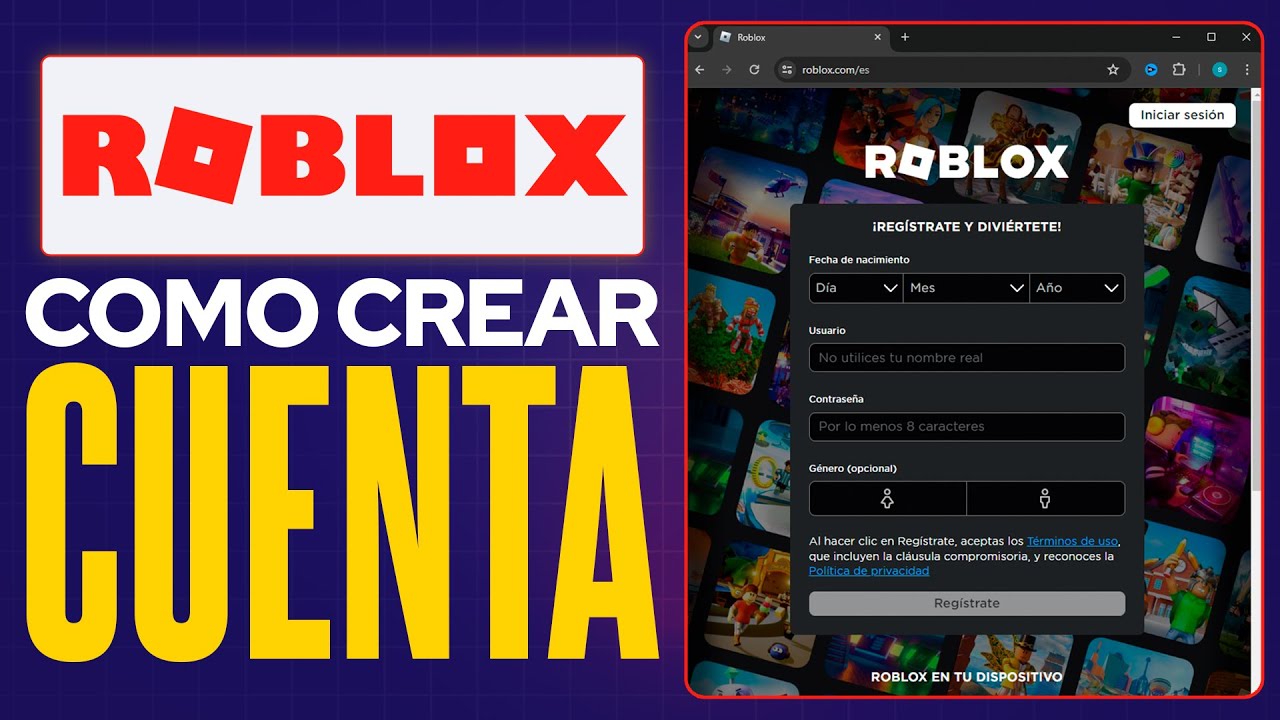Open the Extensions puzzle-piece menu
This screenshot has width=1280, height=720.
click(1179, 70)
